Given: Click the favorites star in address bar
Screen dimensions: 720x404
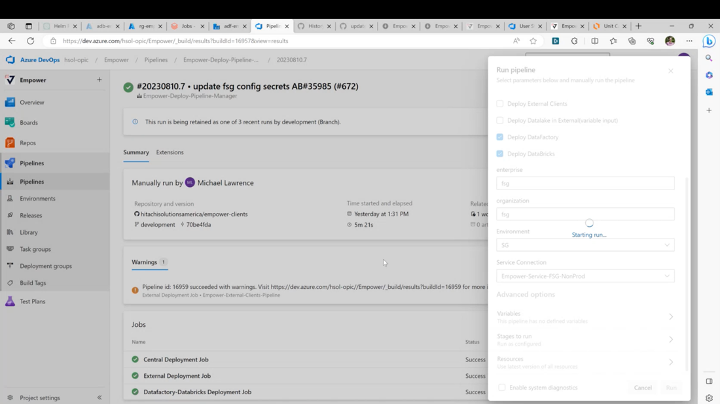Looking at the screenshot, I should coord(533,41).
